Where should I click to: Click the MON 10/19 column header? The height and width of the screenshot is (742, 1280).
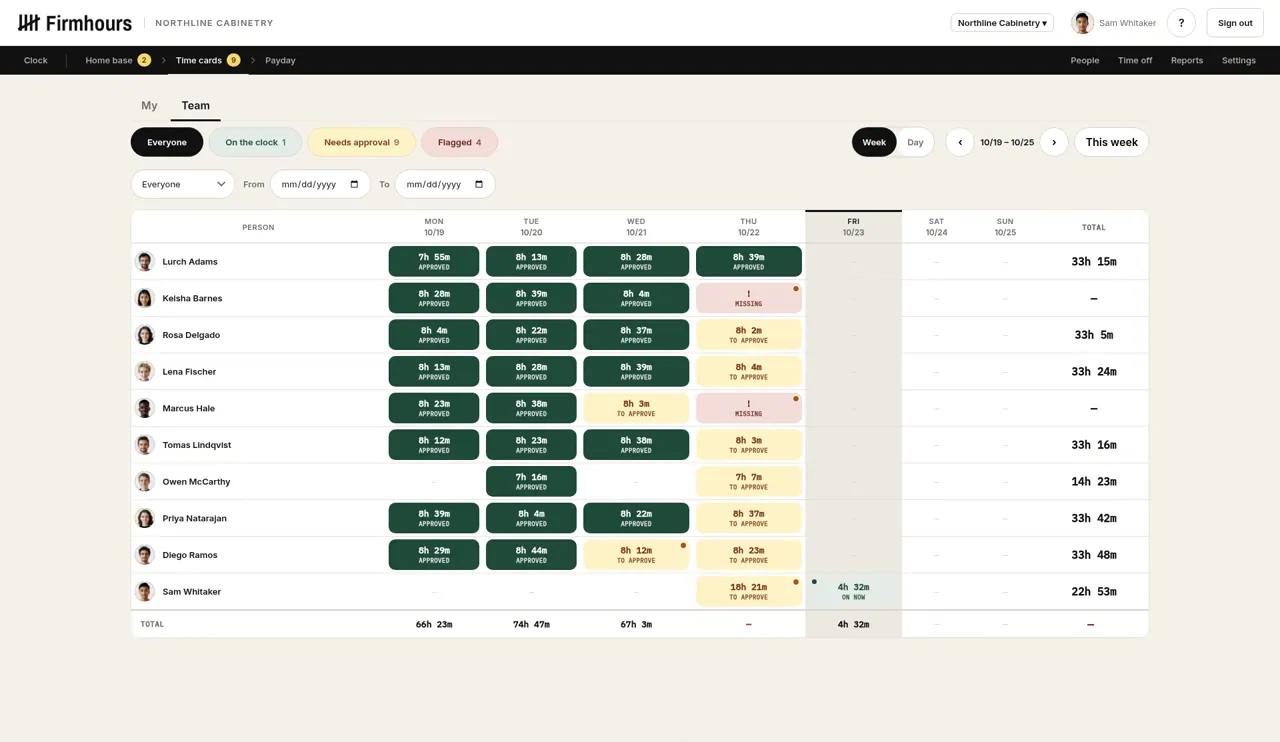point(434,227)
